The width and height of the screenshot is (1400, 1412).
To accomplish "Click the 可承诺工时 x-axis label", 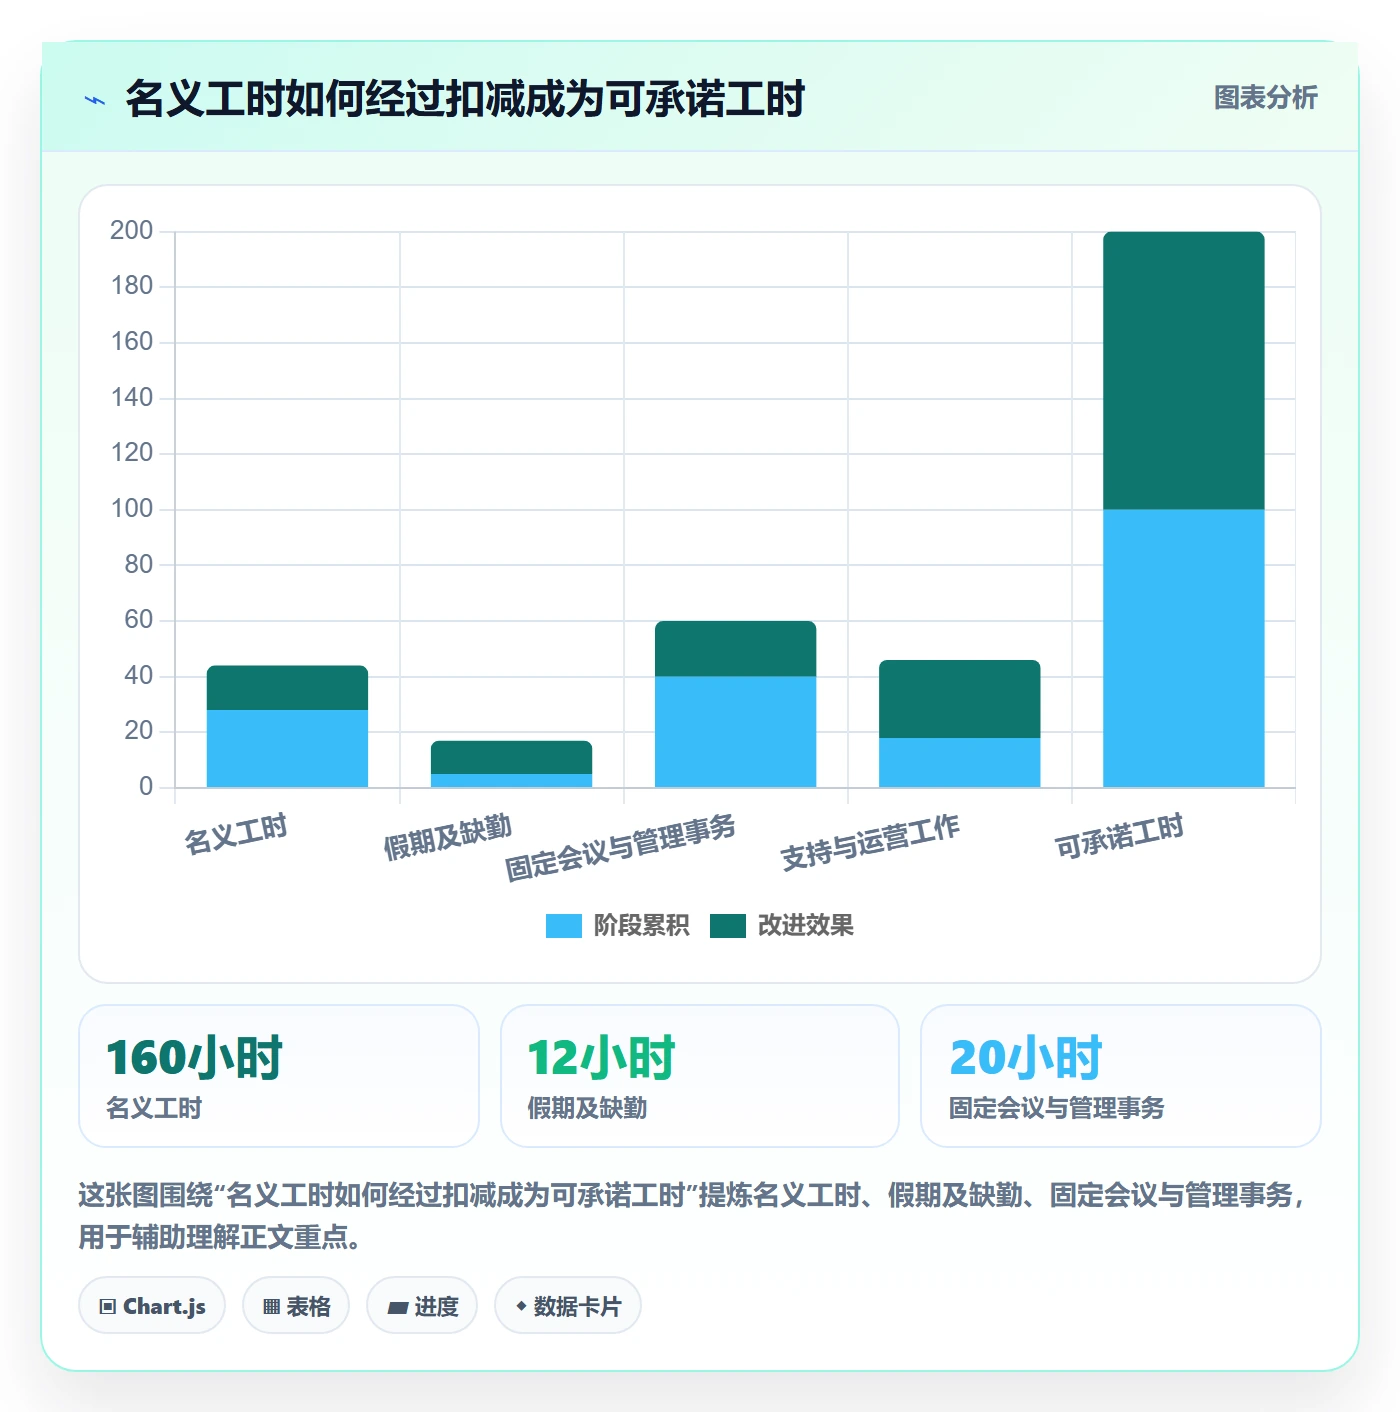I will click(1120, 836).
